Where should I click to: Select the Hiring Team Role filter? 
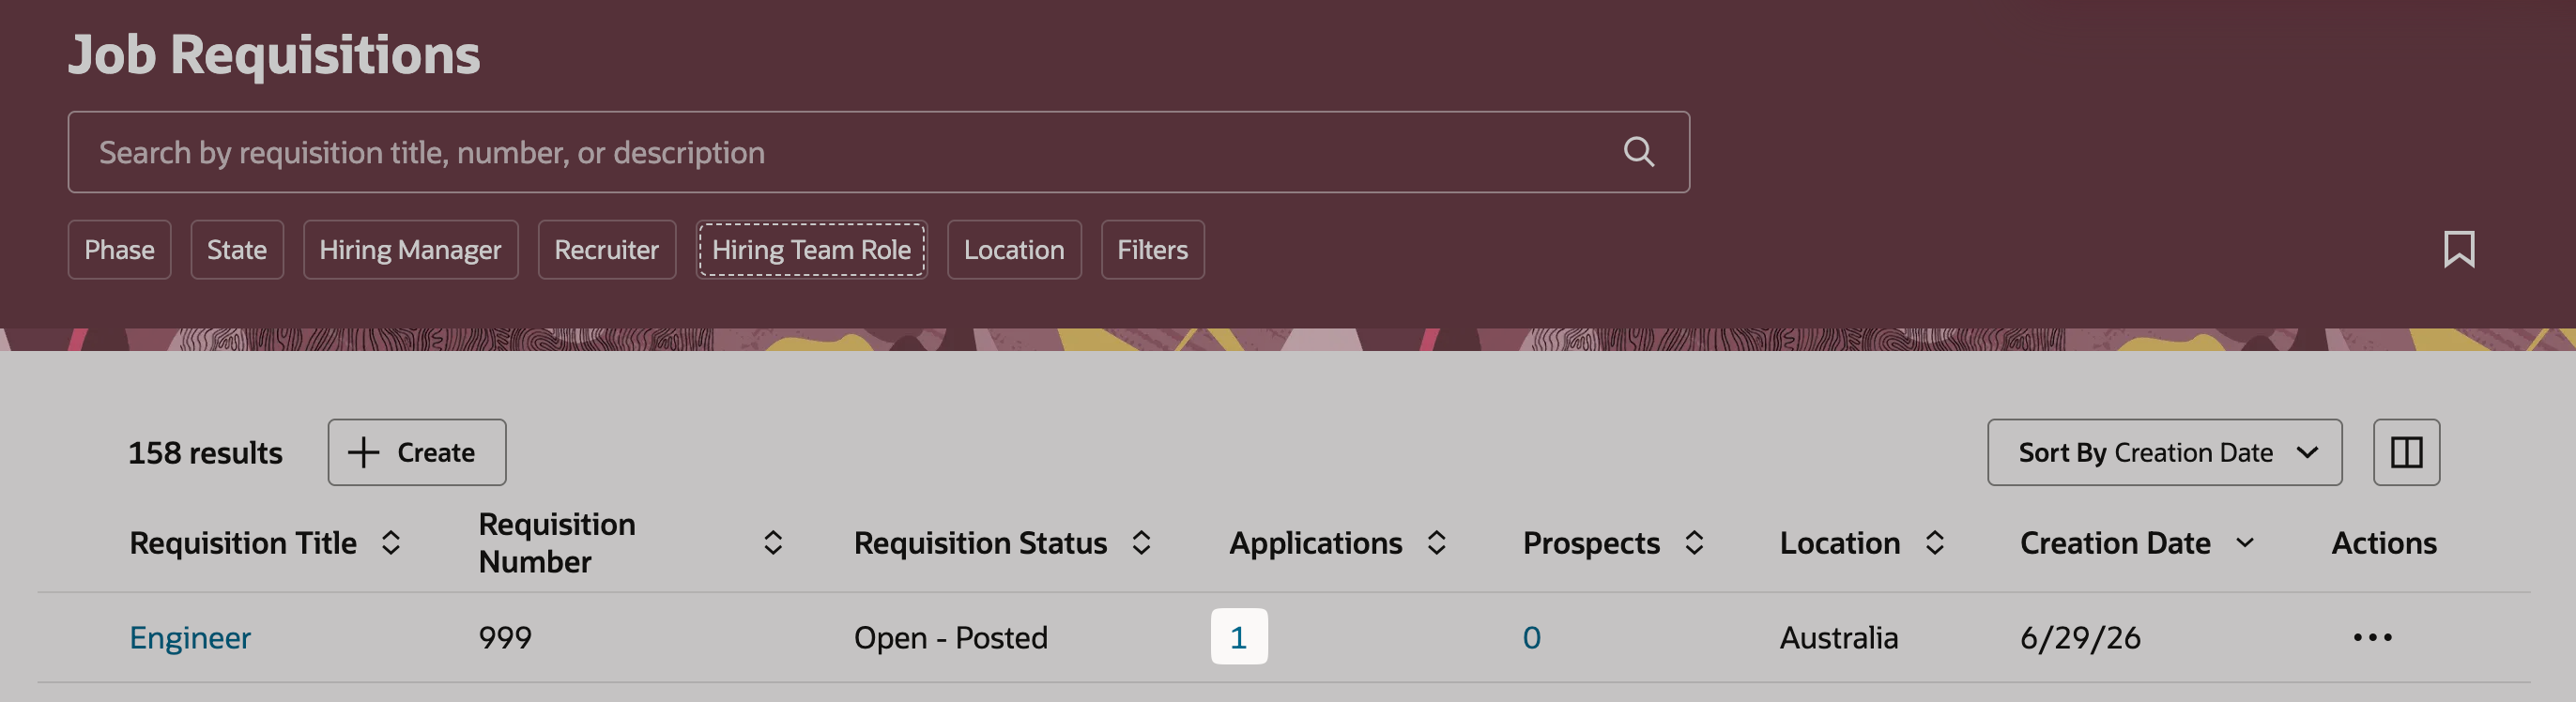[x=811, y=249]
